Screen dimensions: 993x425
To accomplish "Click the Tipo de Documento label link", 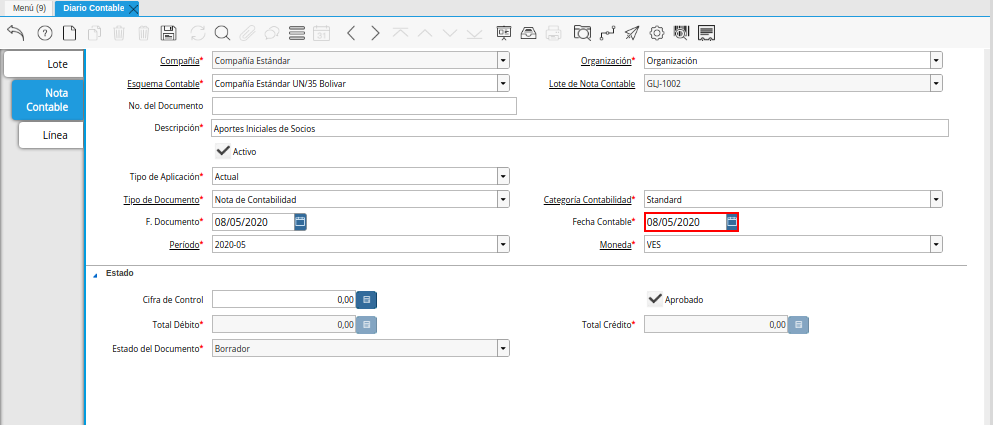I will (161, 200).
